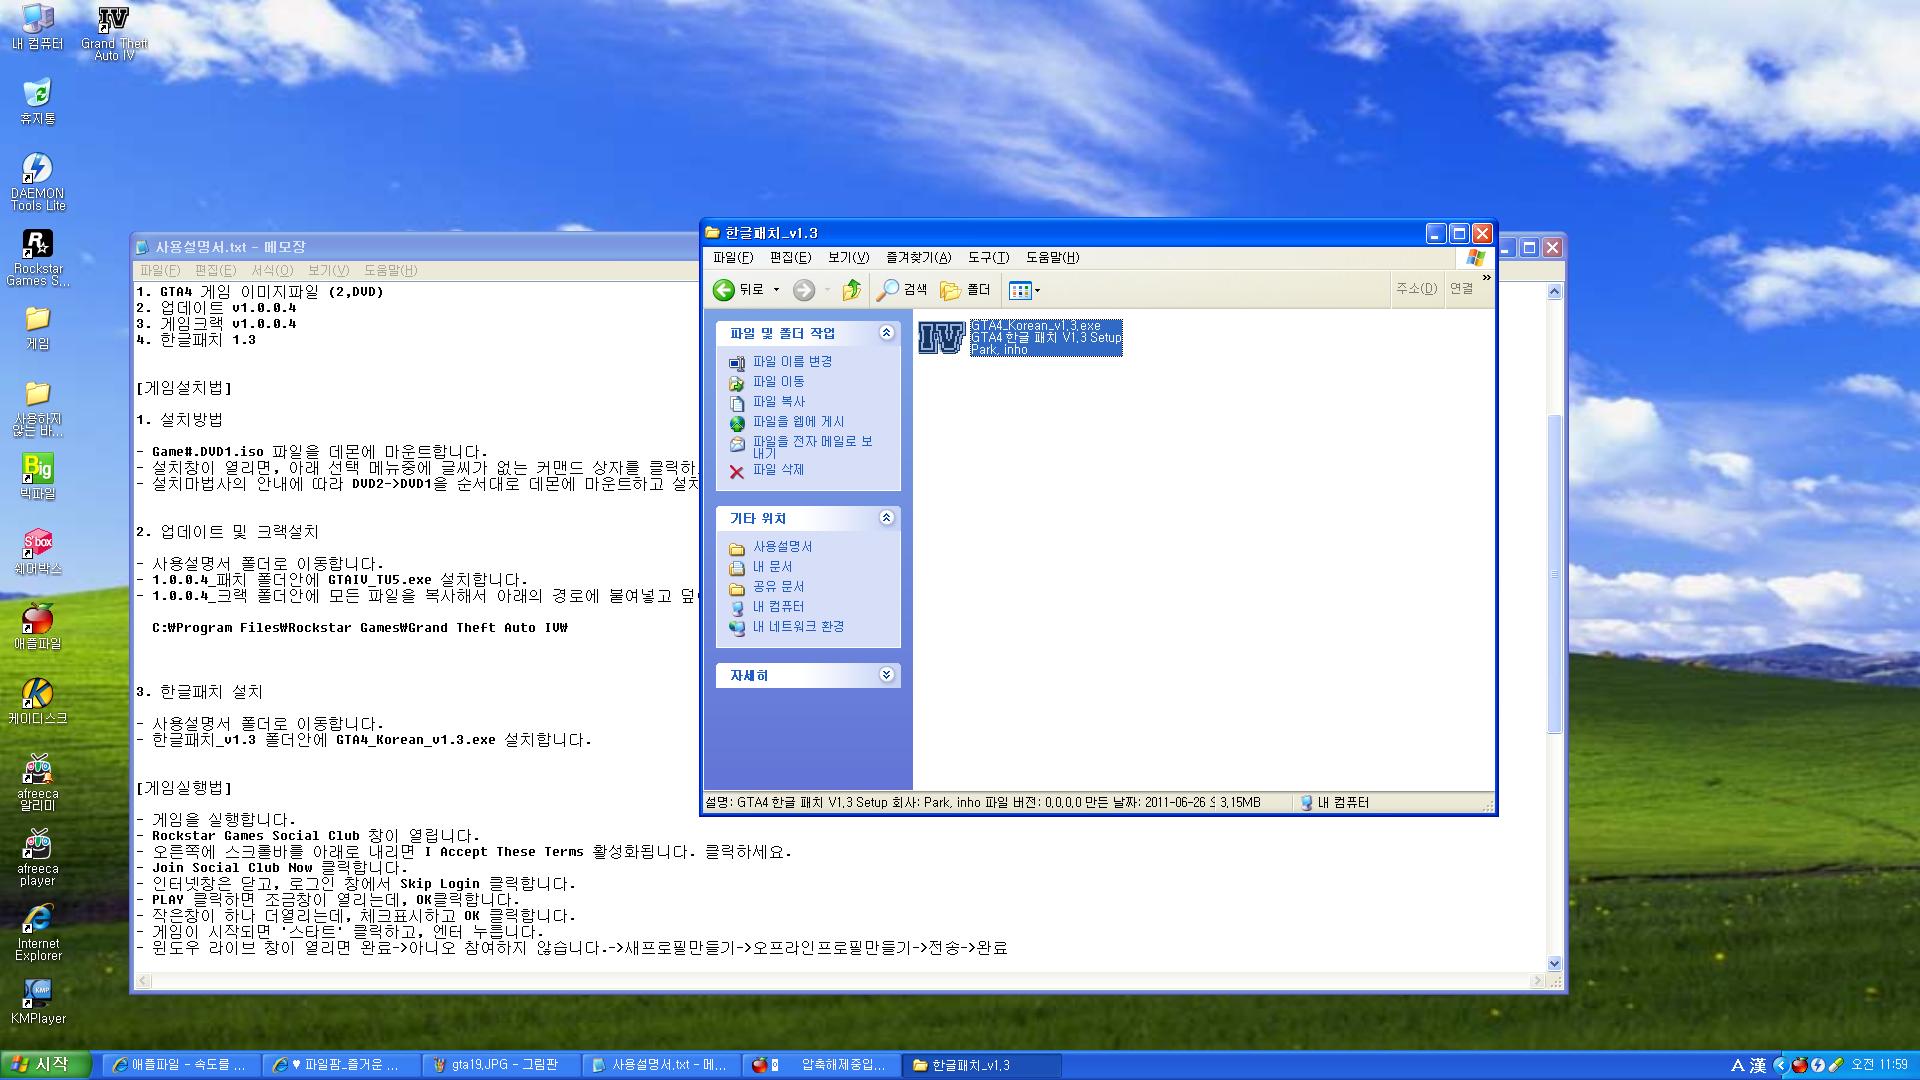Open 보기(V) menu in Explorer window
Image resolution: width=1920 pixels, height=1080 pixels.
tap(848, 257)
